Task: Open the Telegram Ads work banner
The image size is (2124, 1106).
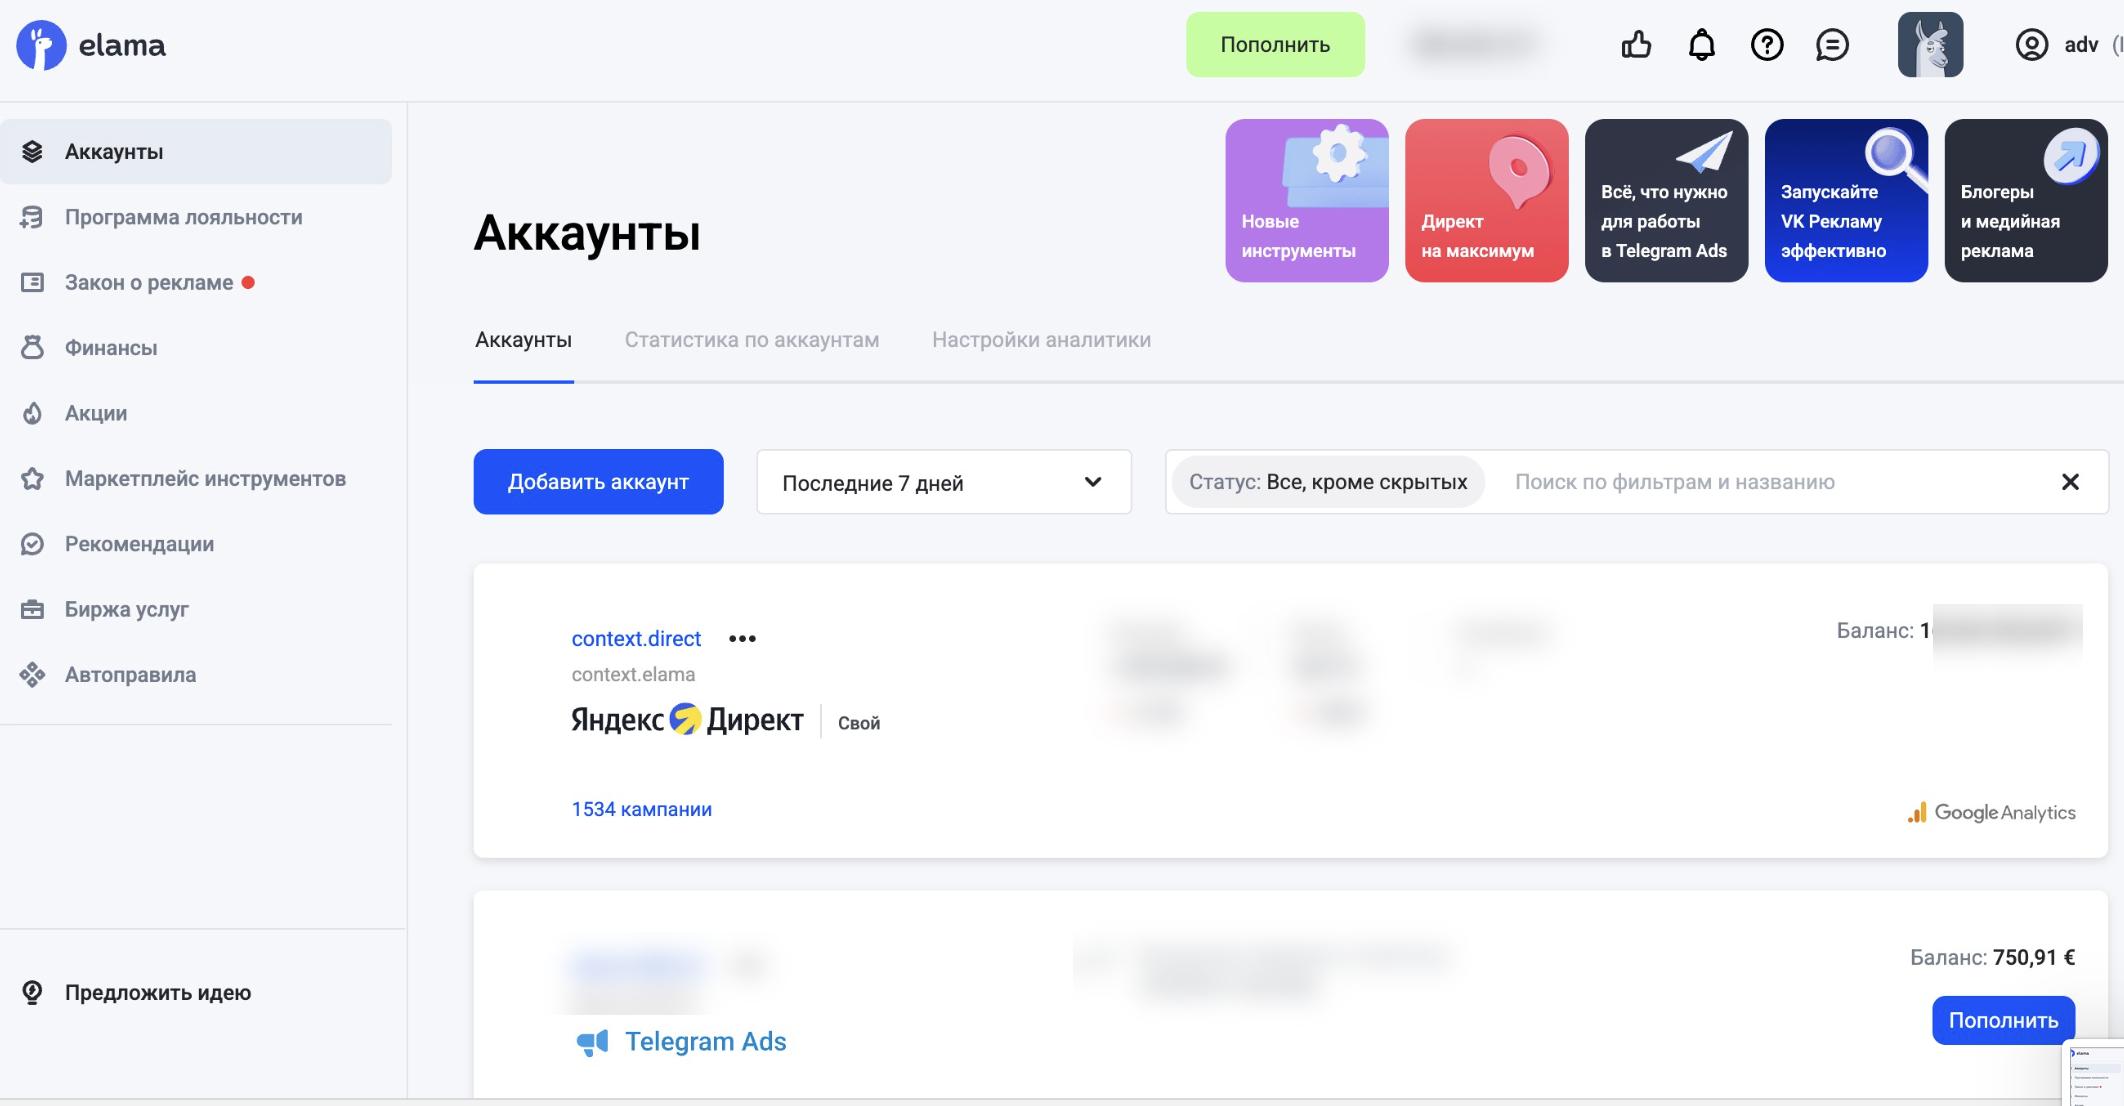Action: point(1666,200)
